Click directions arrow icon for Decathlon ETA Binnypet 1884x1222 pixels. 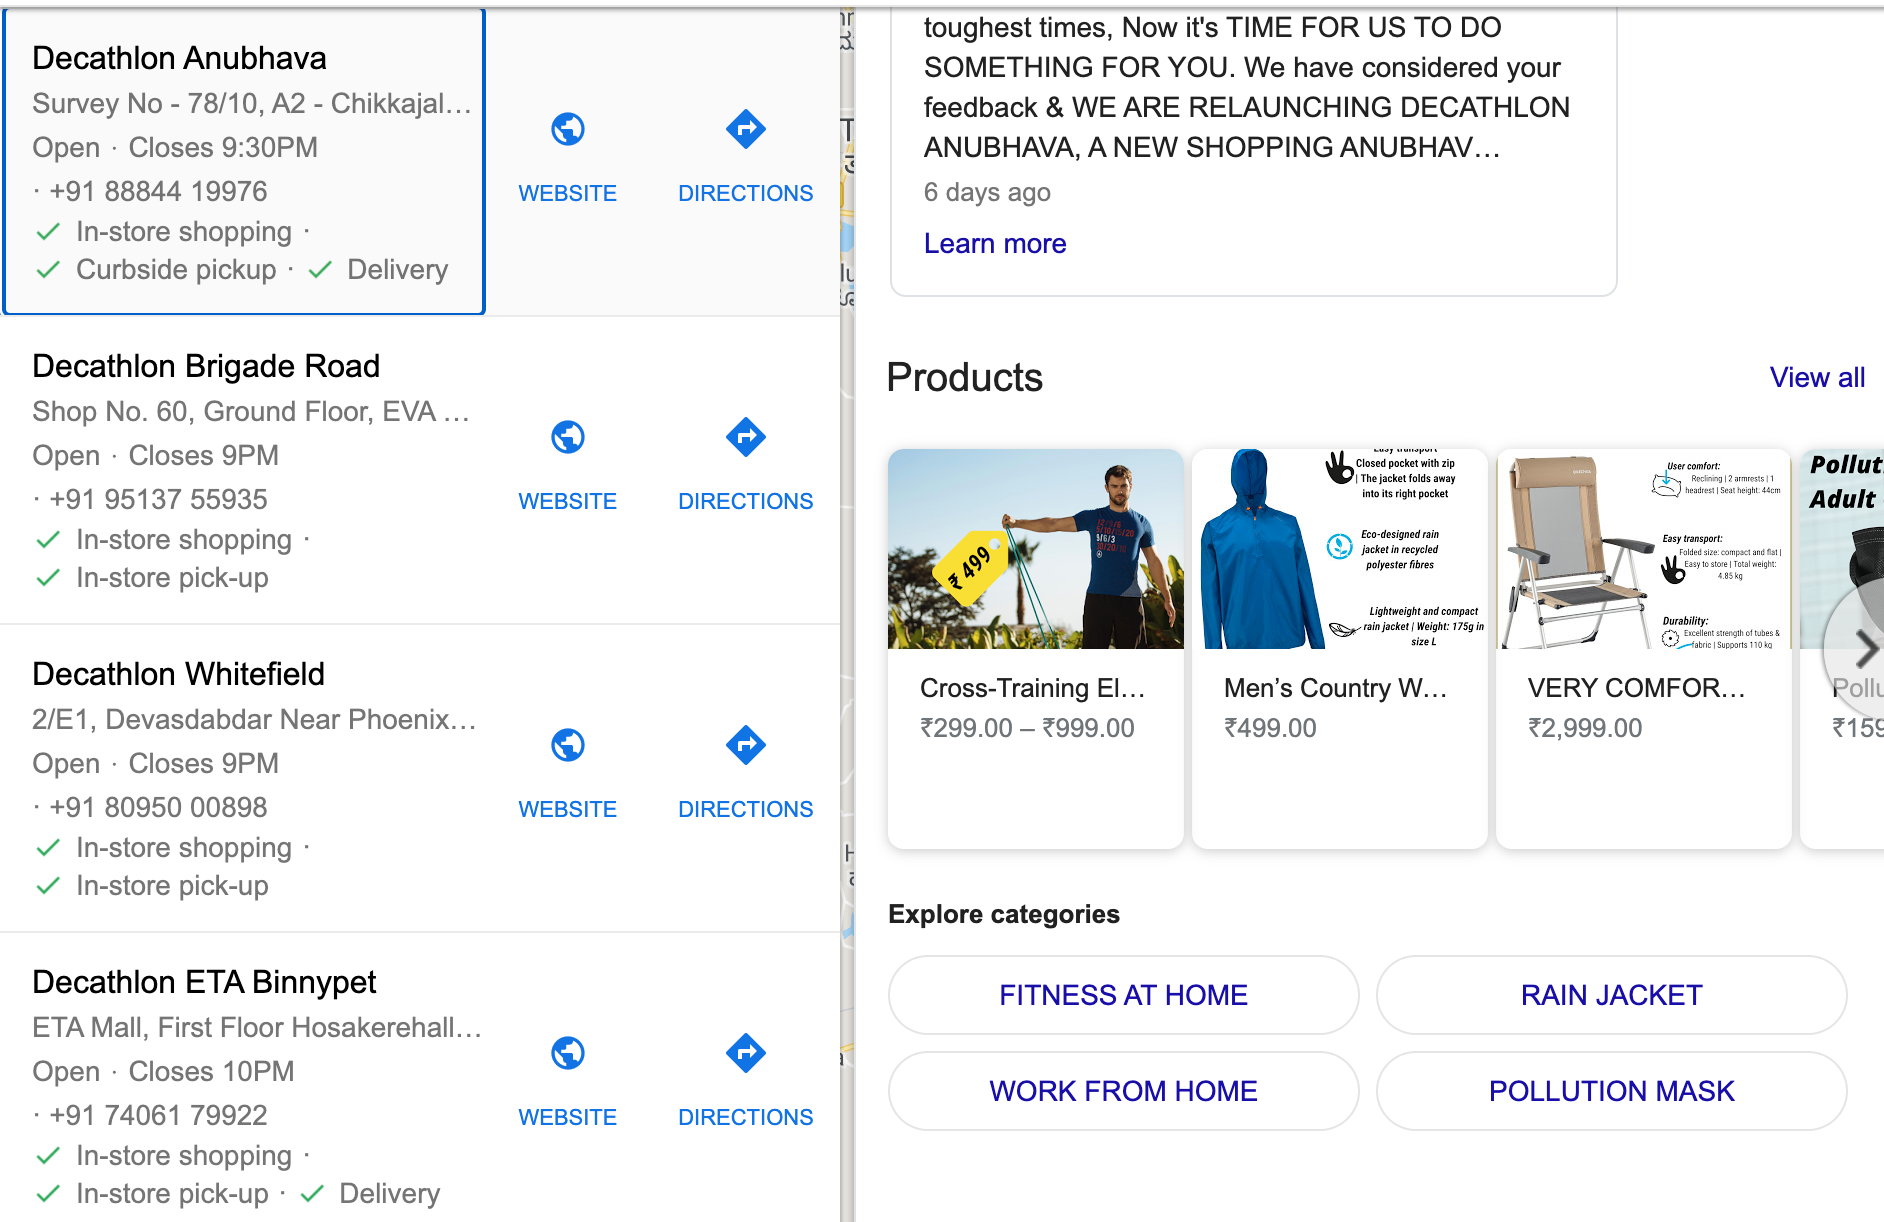click(746, 1053)
